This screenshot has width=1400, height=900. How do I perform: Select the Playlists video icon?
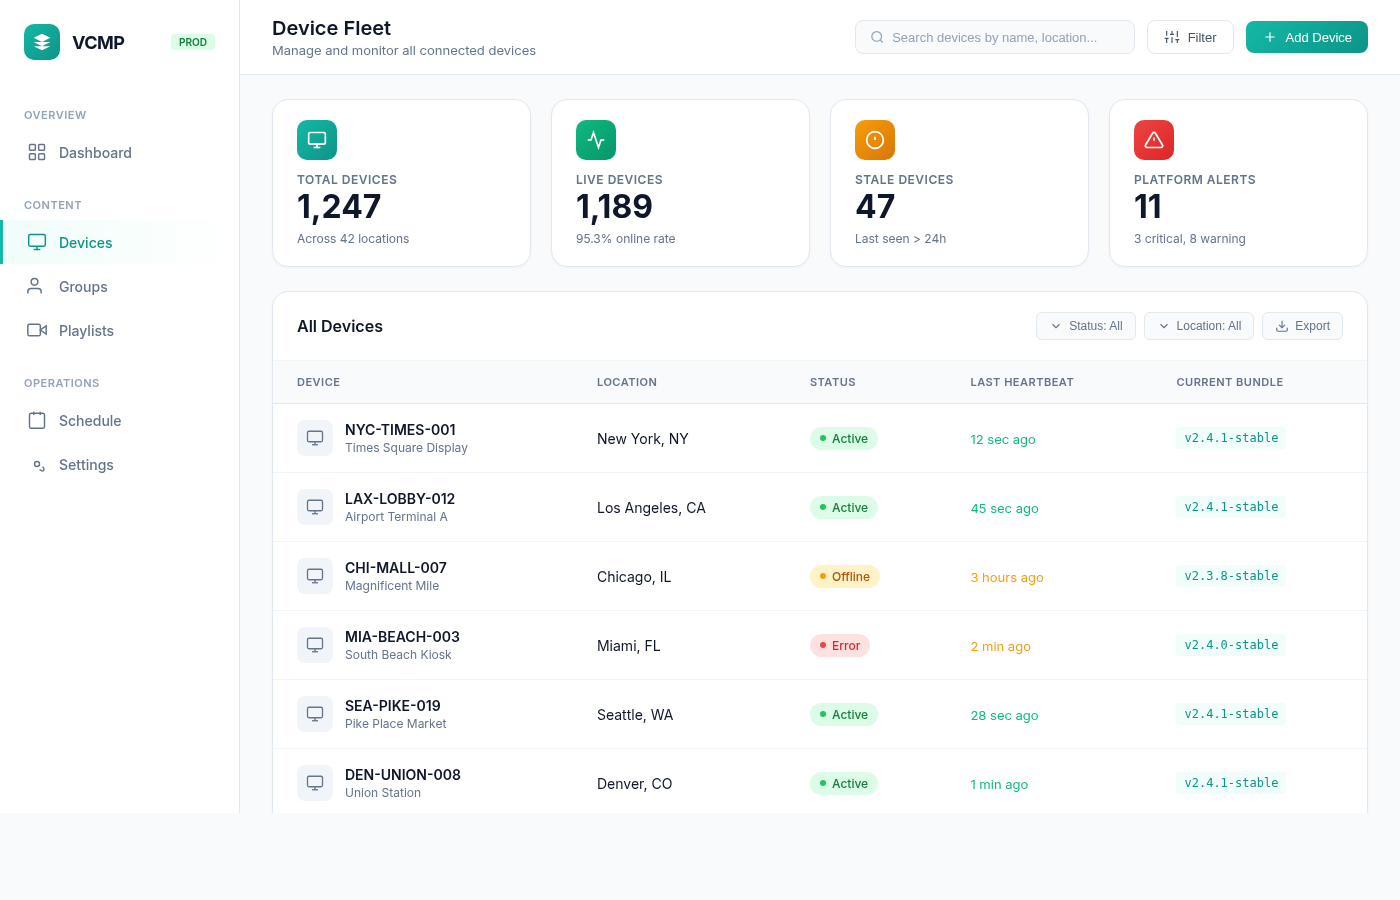tap(36, 330)
